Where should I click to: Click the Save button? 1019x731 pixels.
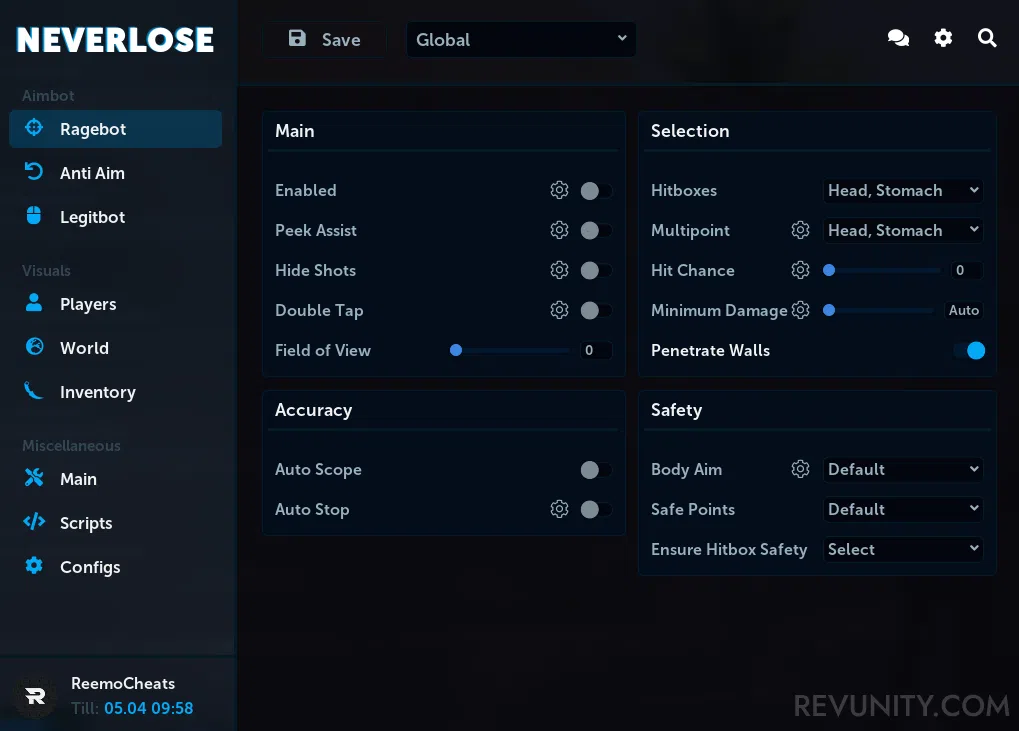pos(324,40)
